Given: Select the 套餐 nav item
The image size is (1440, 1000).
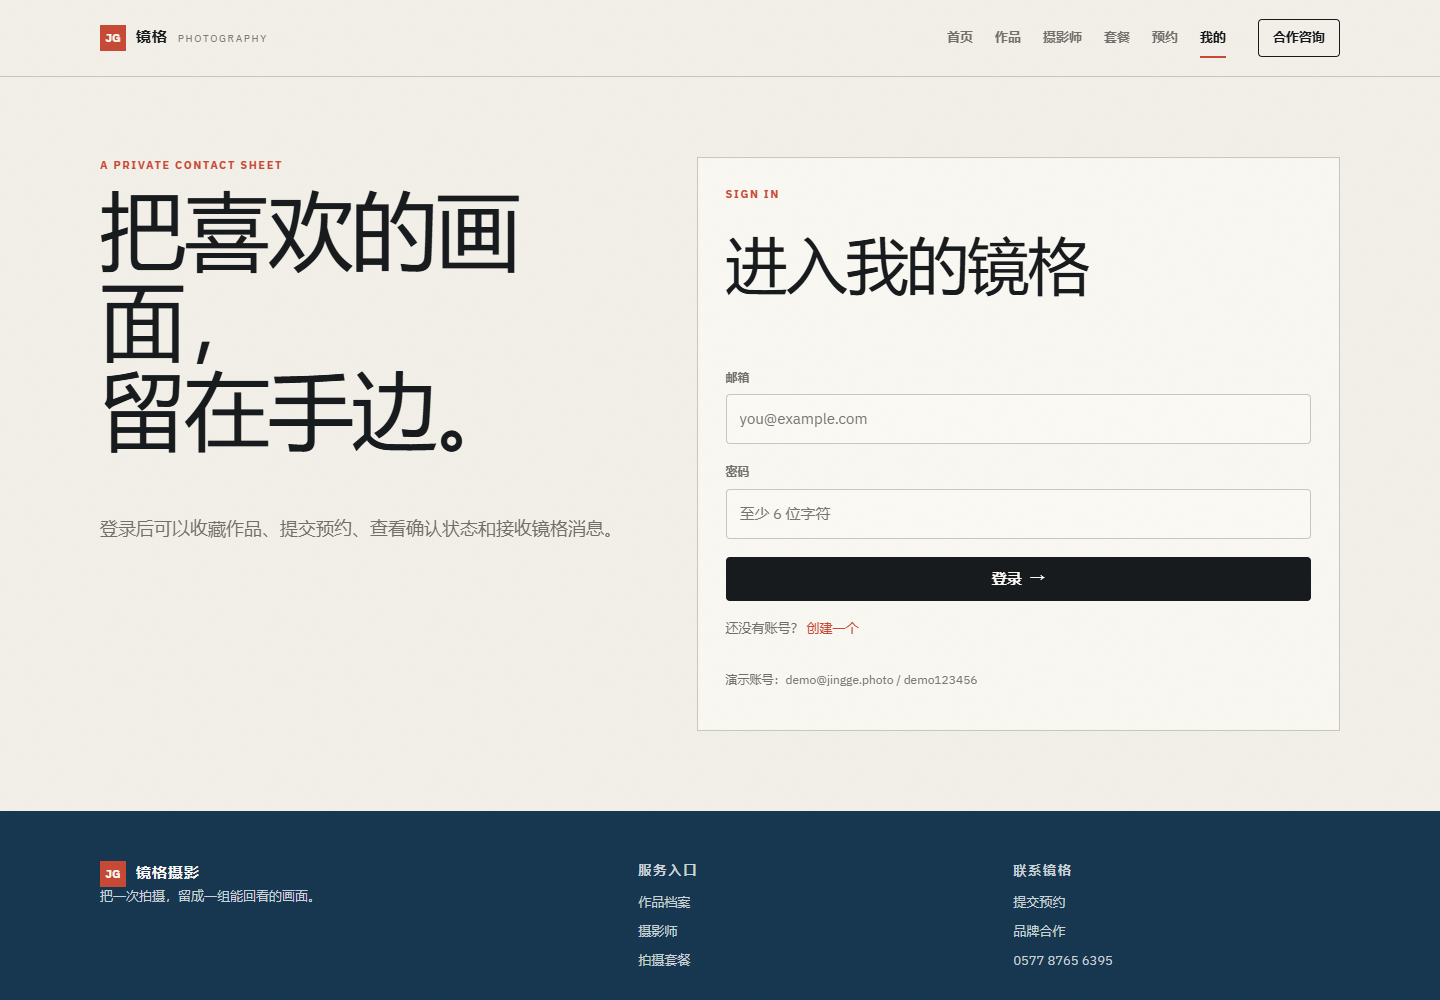Looking at the screenshot, I should tap(1117, 37).
